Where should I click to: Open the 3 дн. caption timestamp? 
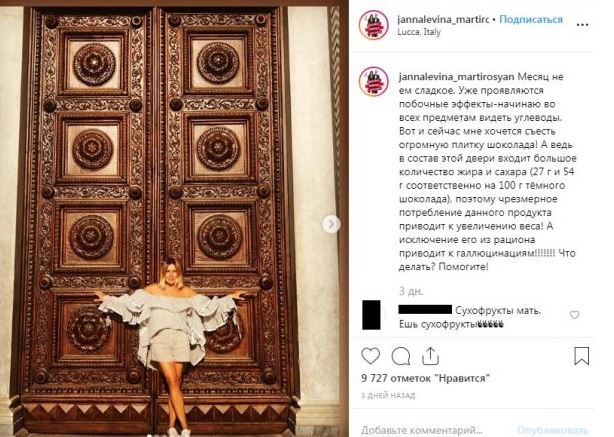tap(411, 291)
